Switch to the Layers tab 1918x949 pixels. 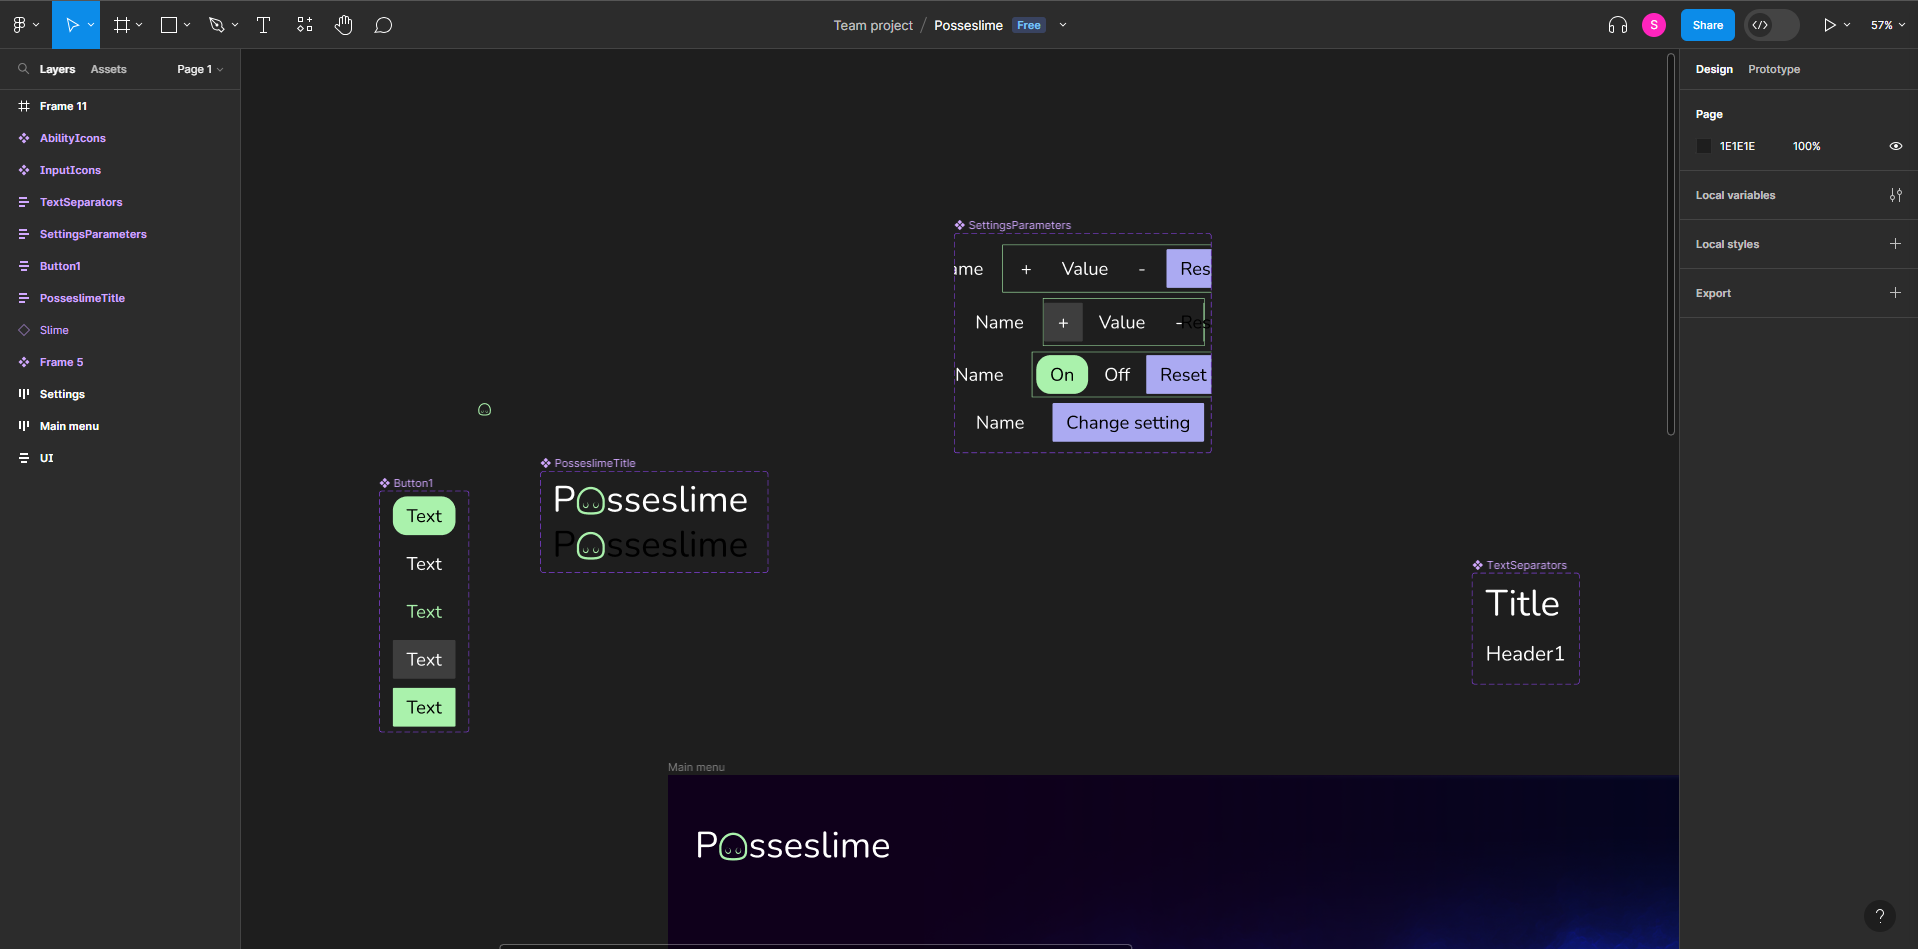coord(57,69)
